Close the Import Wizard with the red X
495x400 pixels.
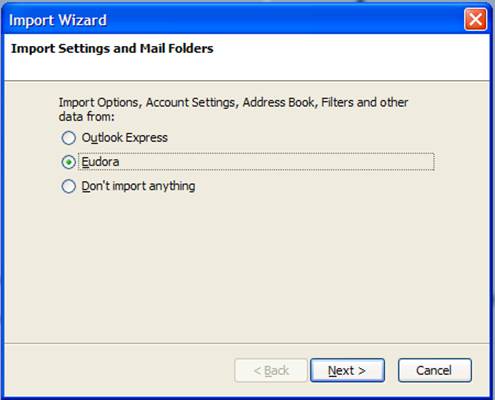tap(475, 20)
